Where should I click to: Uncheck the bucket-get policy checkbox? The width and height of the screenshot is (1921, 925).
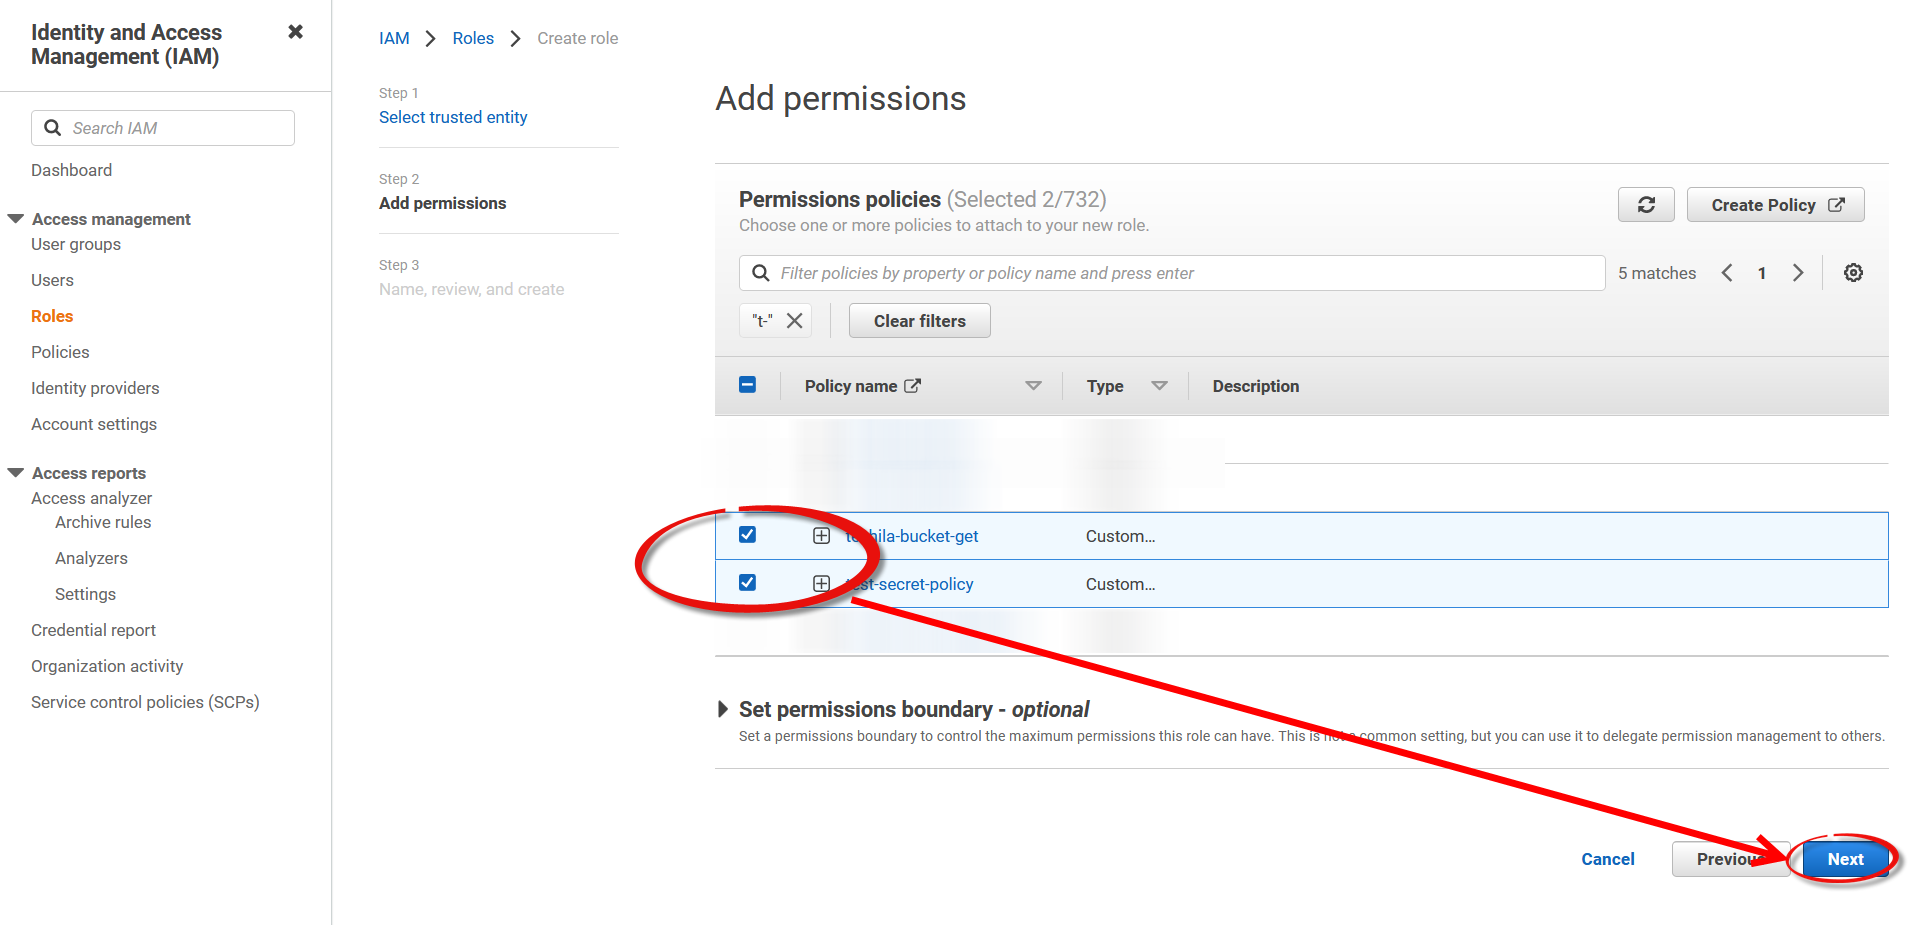[747, 535]
